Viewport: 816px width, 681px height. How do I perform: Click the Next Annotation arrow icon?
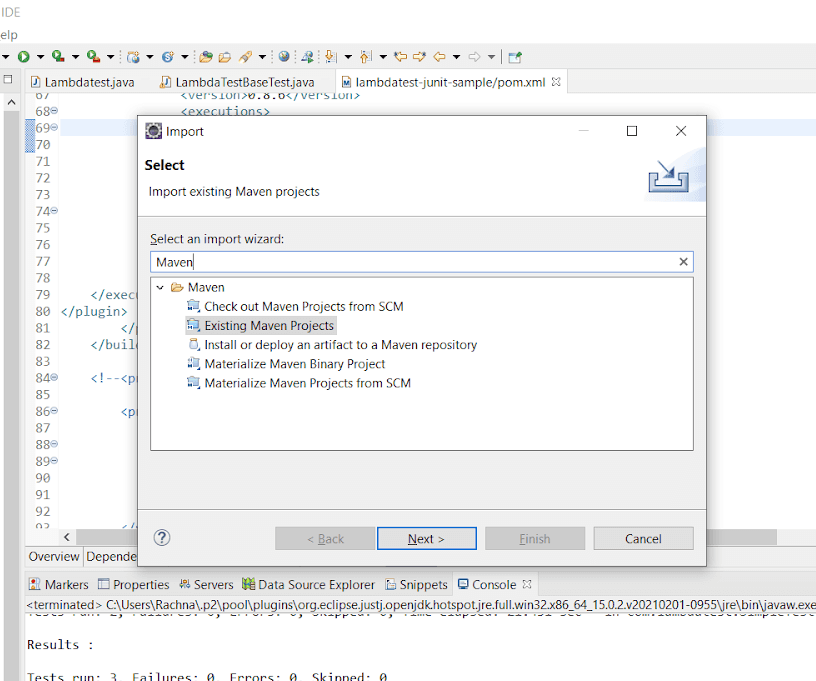click(331, 57)
